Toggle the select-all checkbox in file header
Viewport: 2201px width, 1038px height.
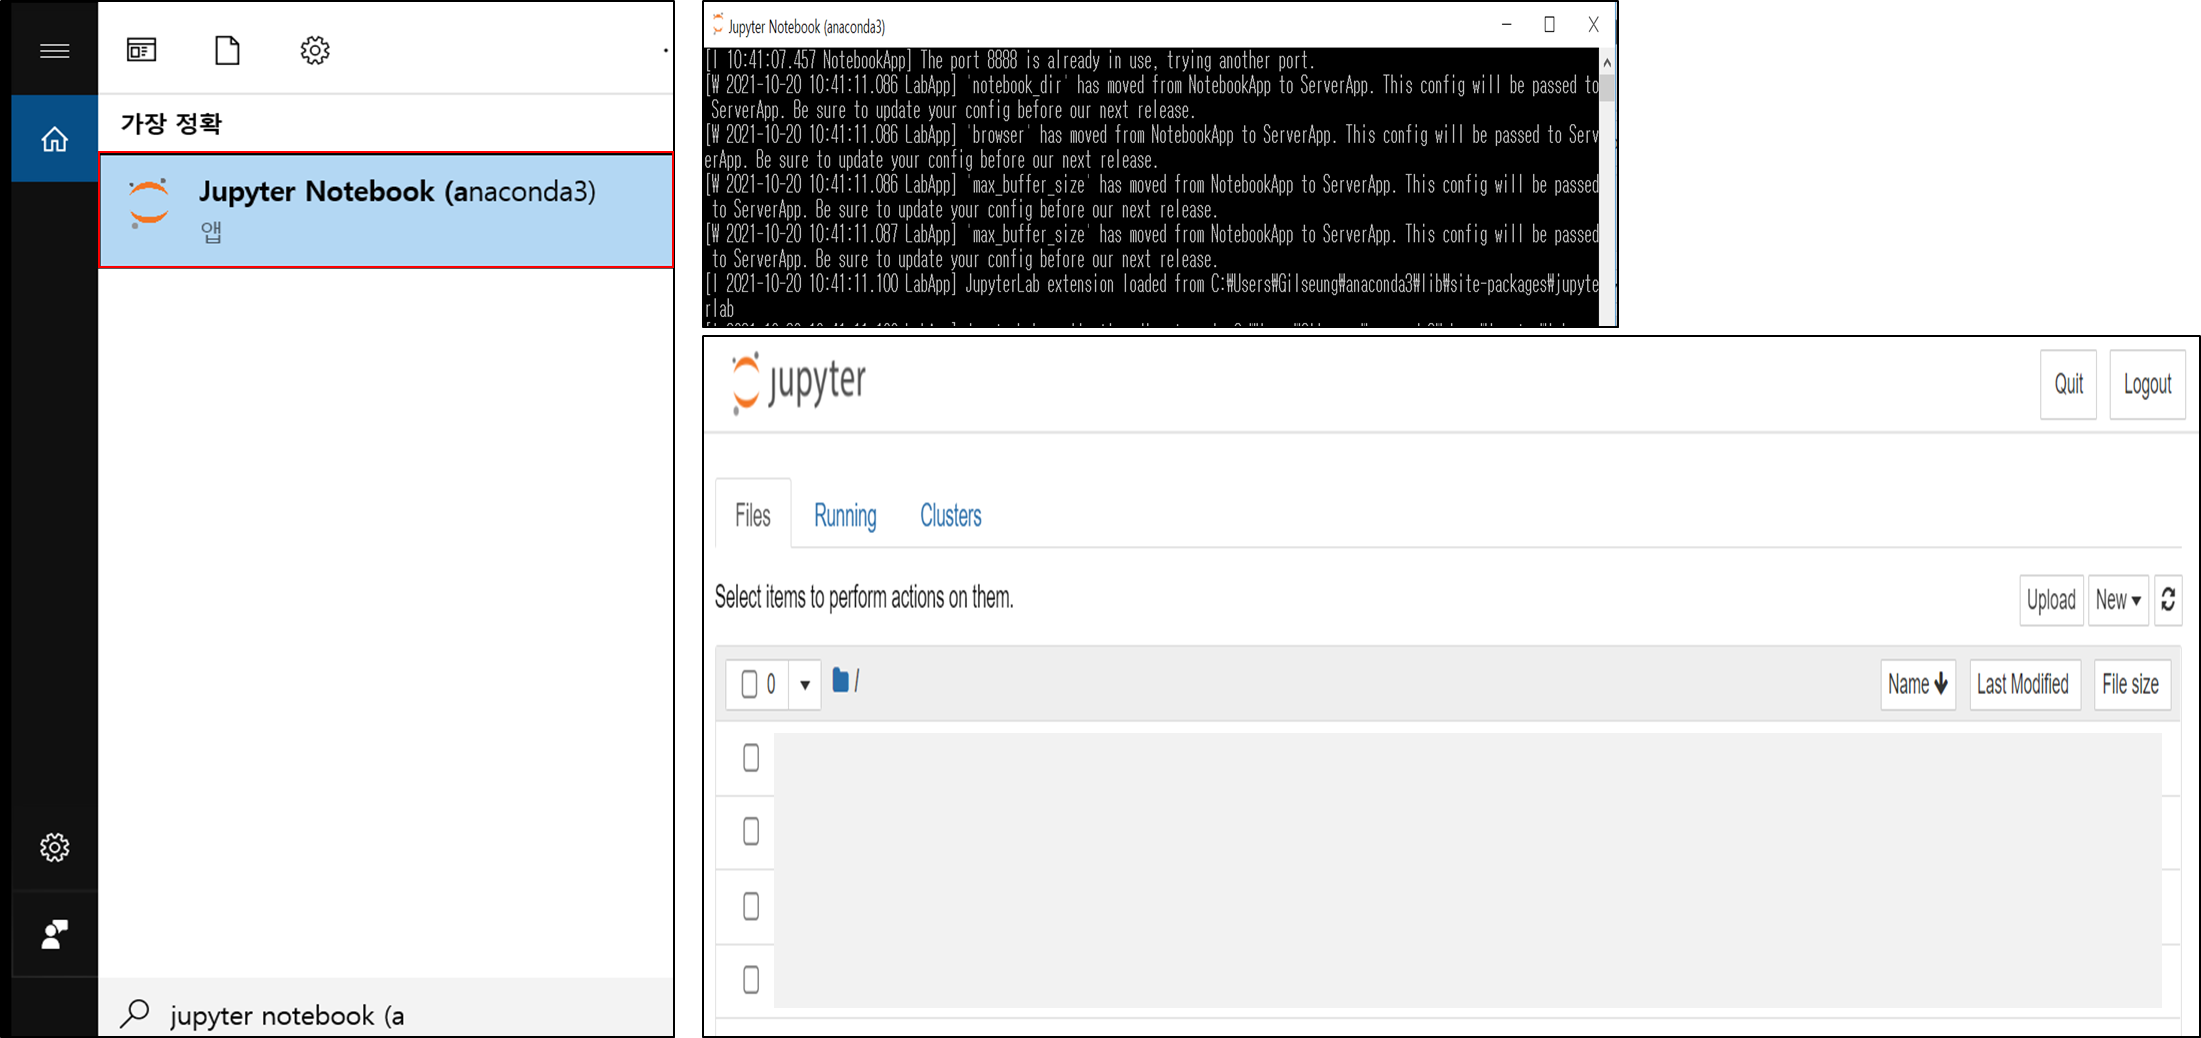point(749,684)
